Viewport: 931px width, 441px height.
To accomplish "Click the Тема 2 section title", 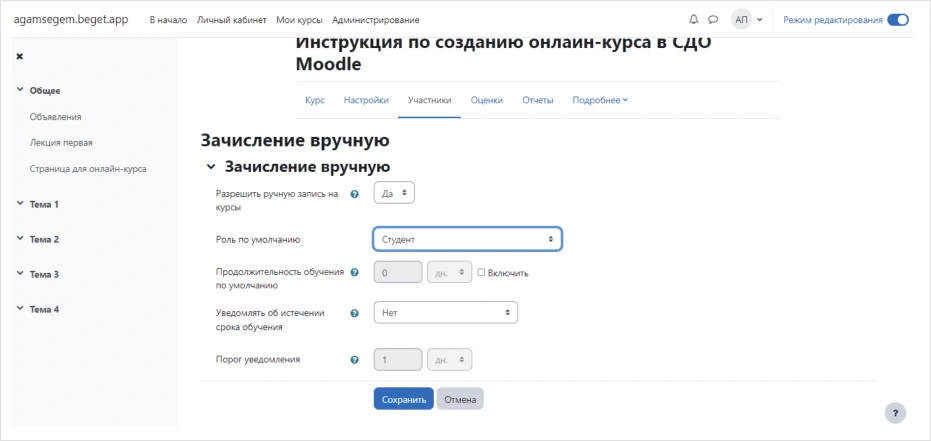I will [x=45, y=240].
